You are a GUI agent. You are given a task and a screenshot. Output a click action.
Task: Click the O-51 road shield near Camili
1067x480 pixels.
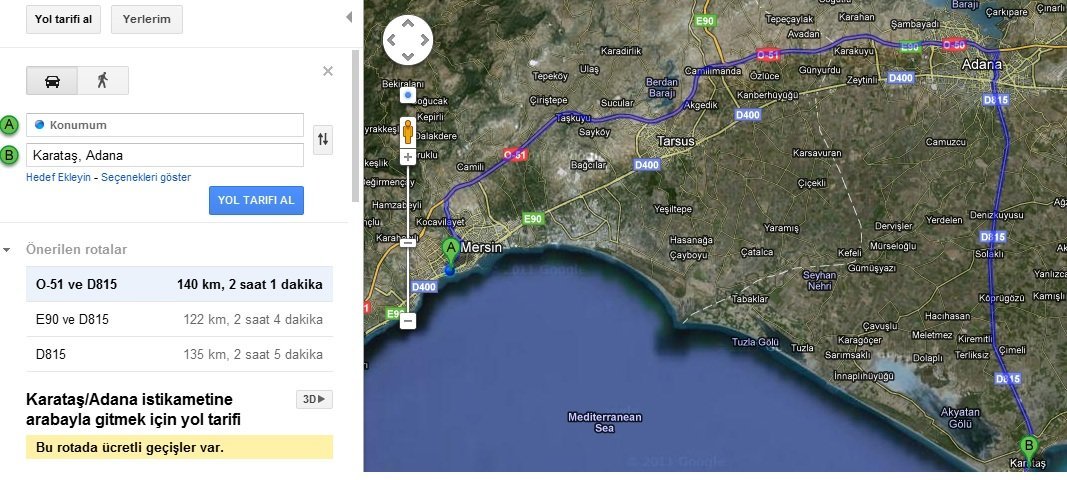[515, 155]
